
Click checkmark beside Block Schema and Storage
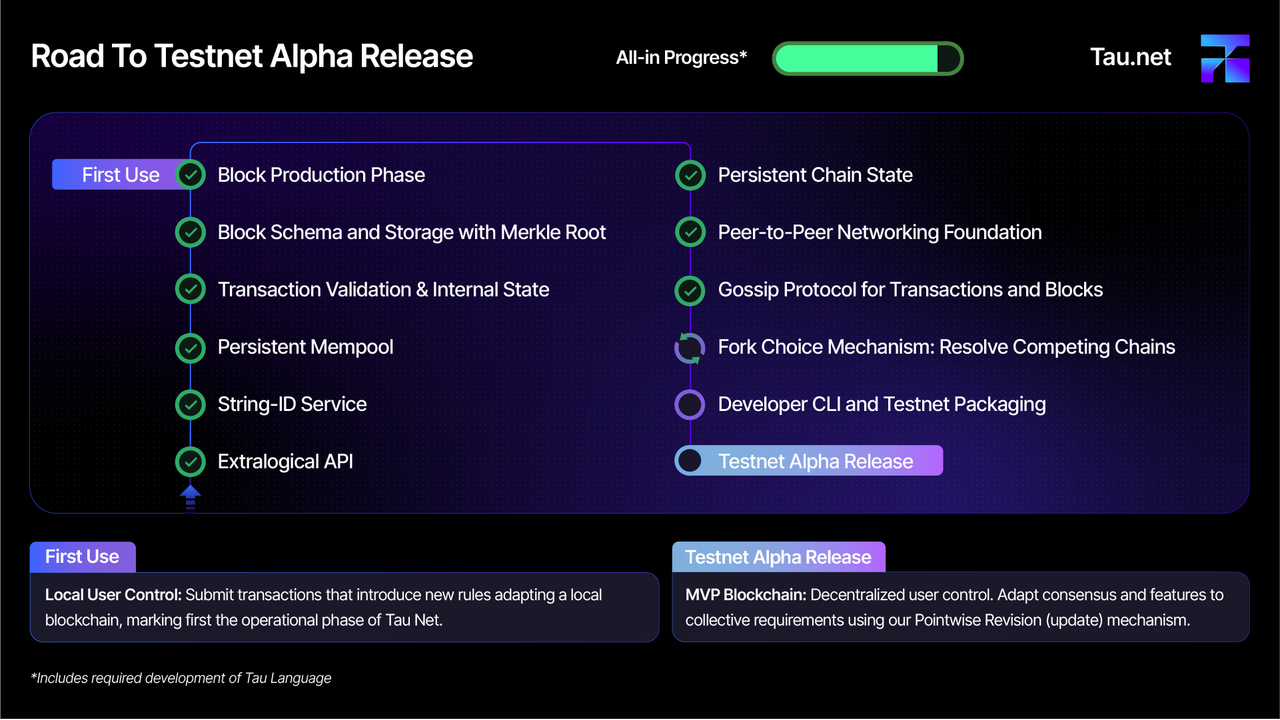point(190,232)
